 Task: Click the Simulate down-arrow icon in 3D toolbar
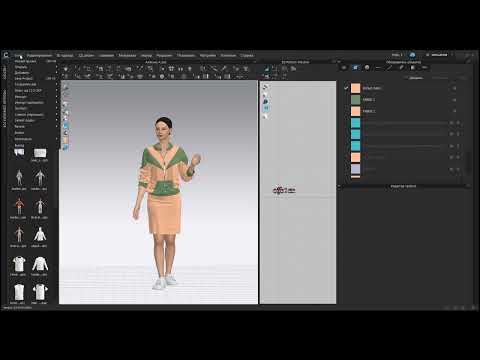(x=66, y=69)
